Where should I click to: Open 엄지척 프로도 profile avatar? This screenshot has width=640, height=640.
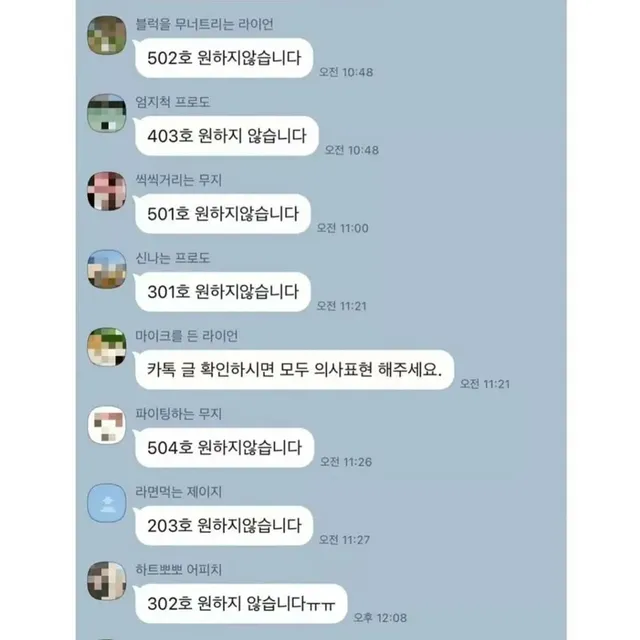[x=107, y=113]
